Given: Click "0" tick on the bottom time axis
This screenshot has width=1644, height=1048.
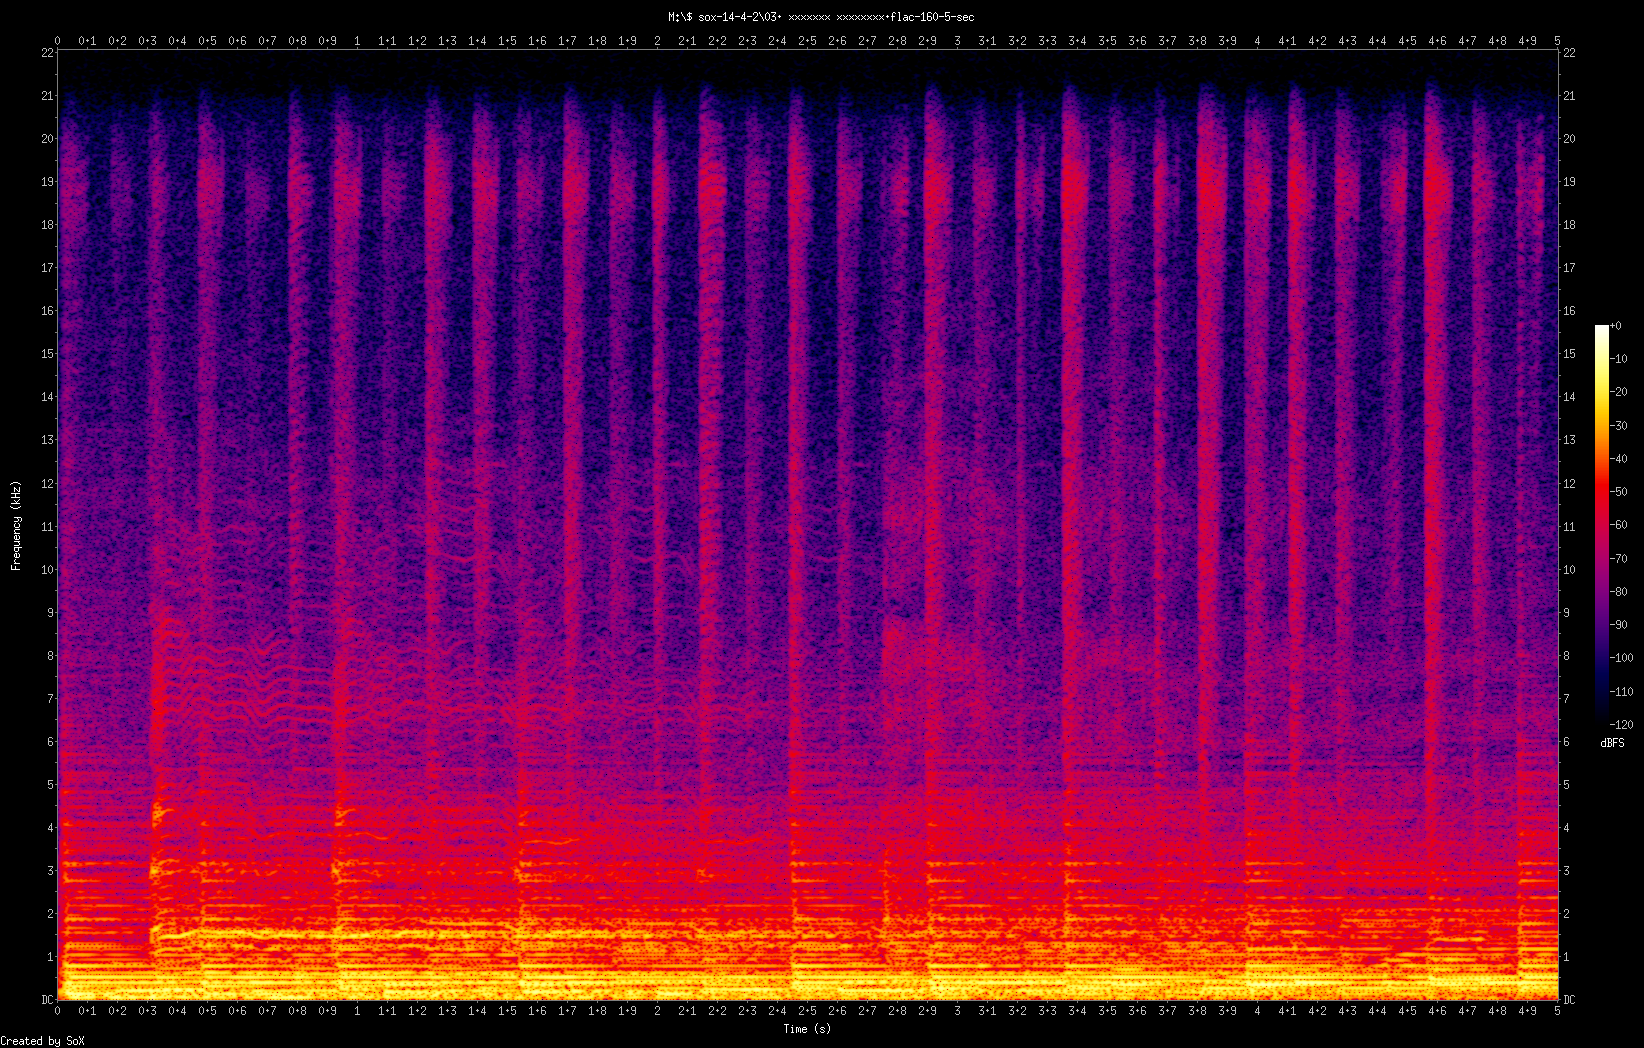Looking at the screenshot, I should coord(57,1011).
